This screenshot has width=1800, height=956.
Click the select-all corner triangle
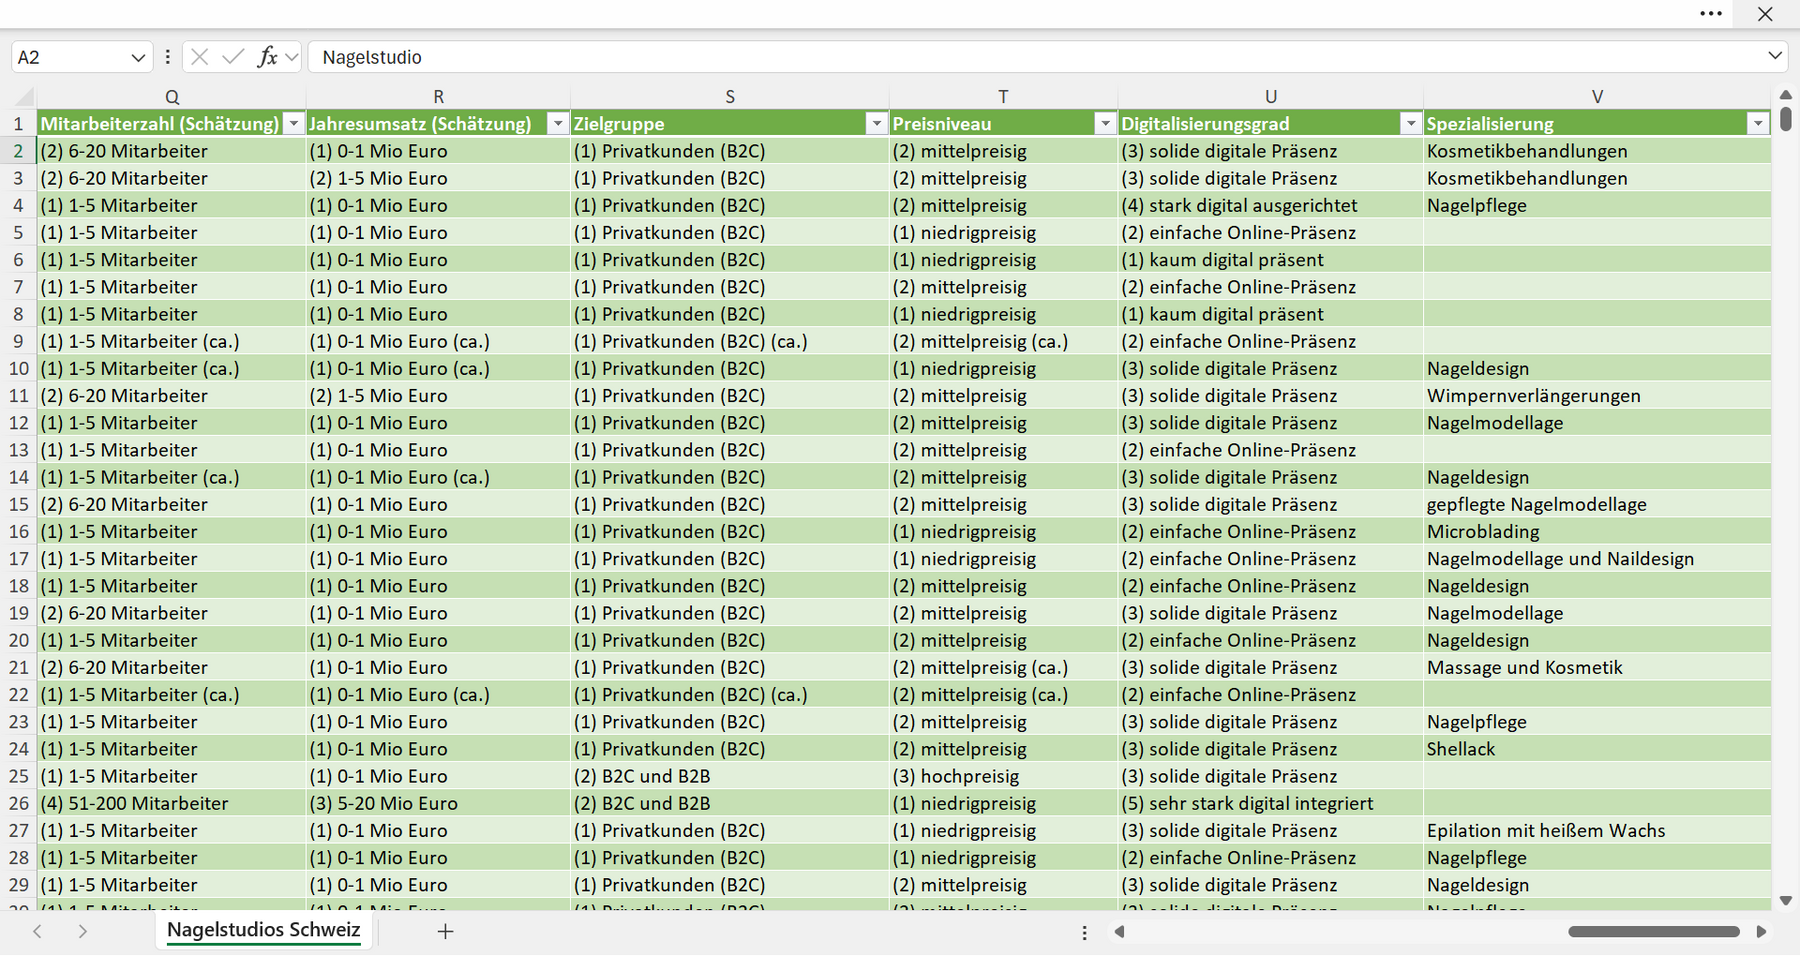pyautogui.click(x=24, y=97)
